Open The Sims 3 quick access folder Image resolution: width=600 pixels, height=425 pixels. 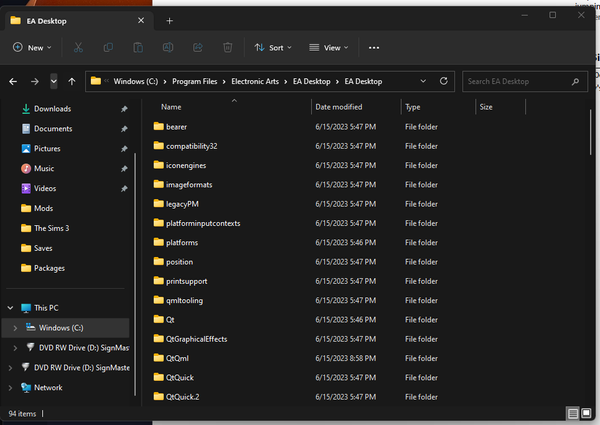click(52, 228)
